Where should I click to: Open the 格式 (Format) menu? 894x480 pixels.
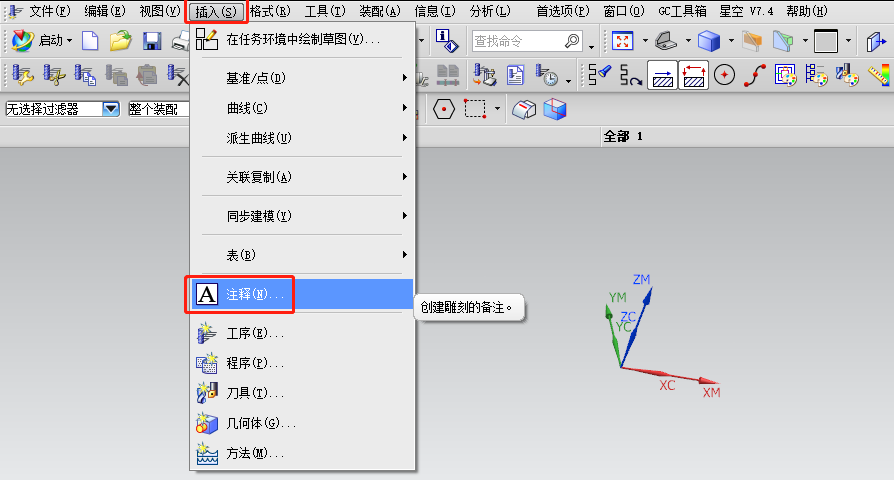(269, 11)
